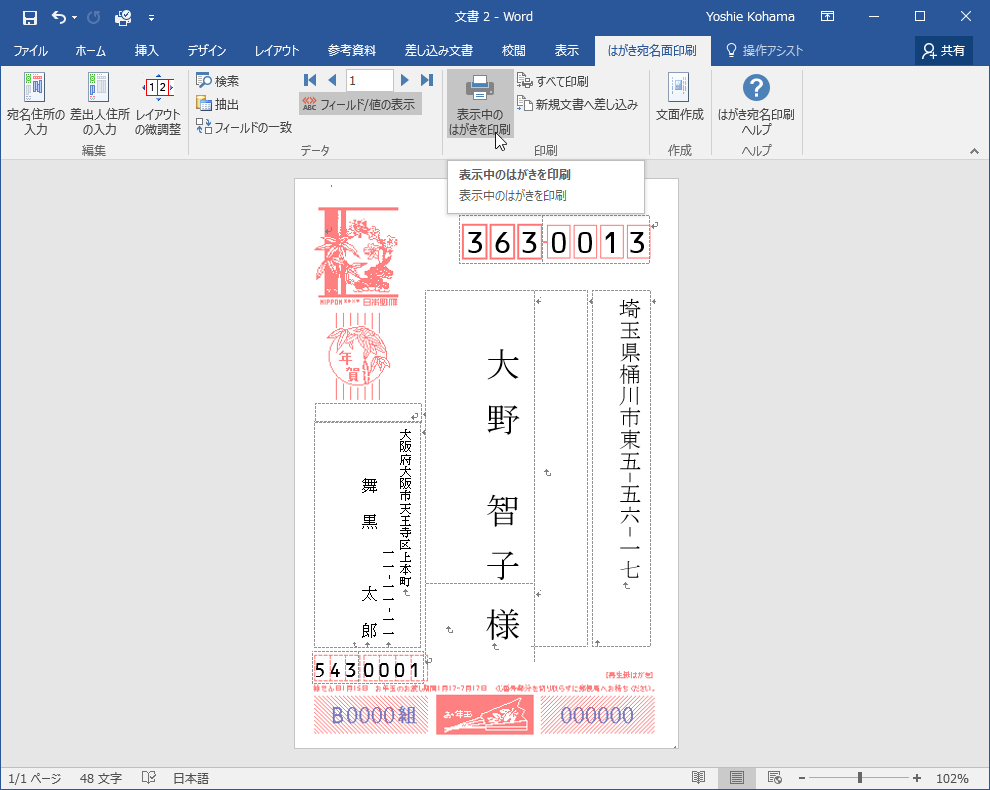Image resolution: width=990 pixels, height=790 pixels.
Task: Open the Quick Access Toolbar customize menu
Action: 152,18
